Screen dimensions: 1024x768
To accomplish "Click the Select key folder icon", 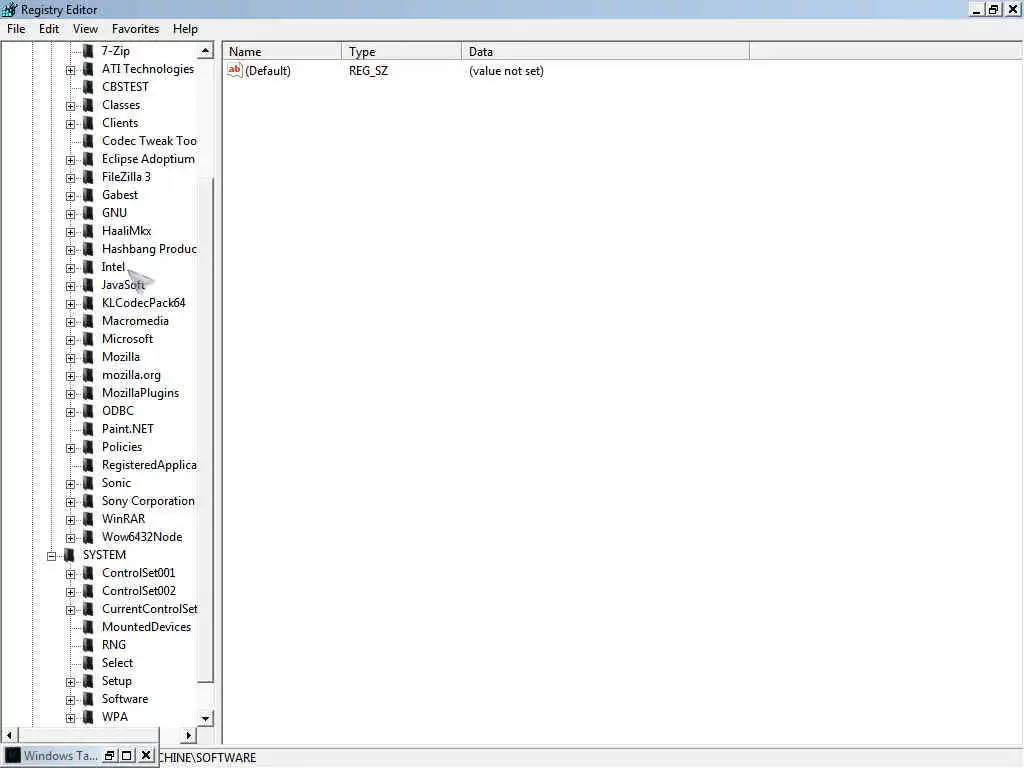I will click(88, 663).
